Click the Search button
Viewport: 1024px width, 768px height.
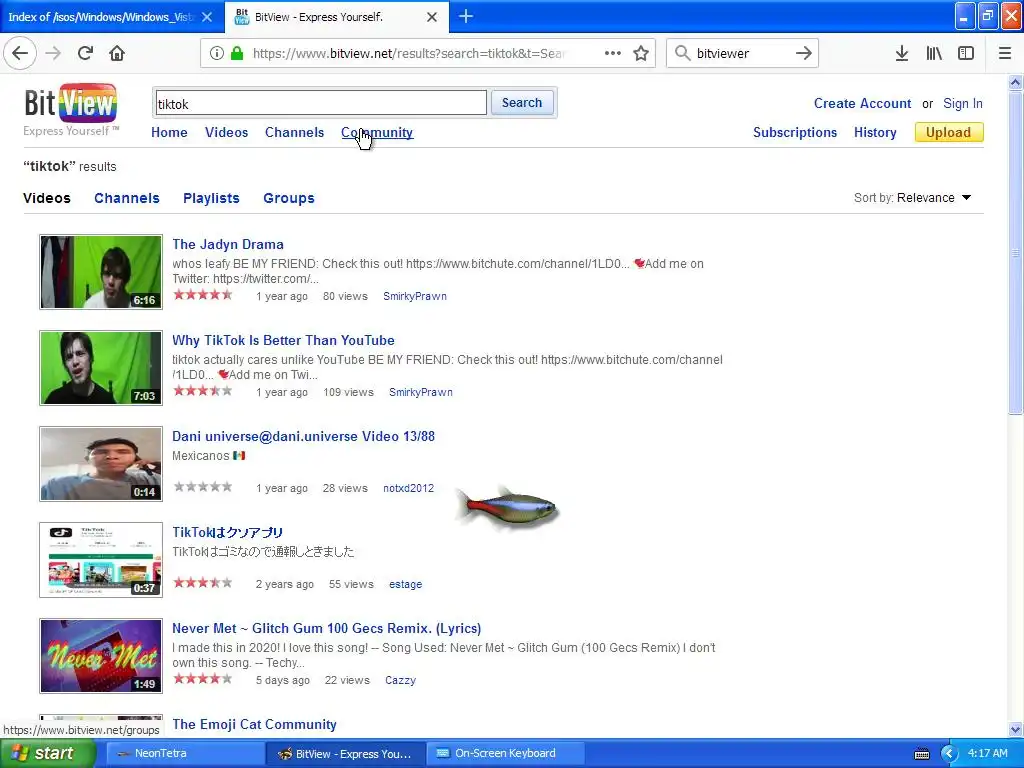pos(522,103)
